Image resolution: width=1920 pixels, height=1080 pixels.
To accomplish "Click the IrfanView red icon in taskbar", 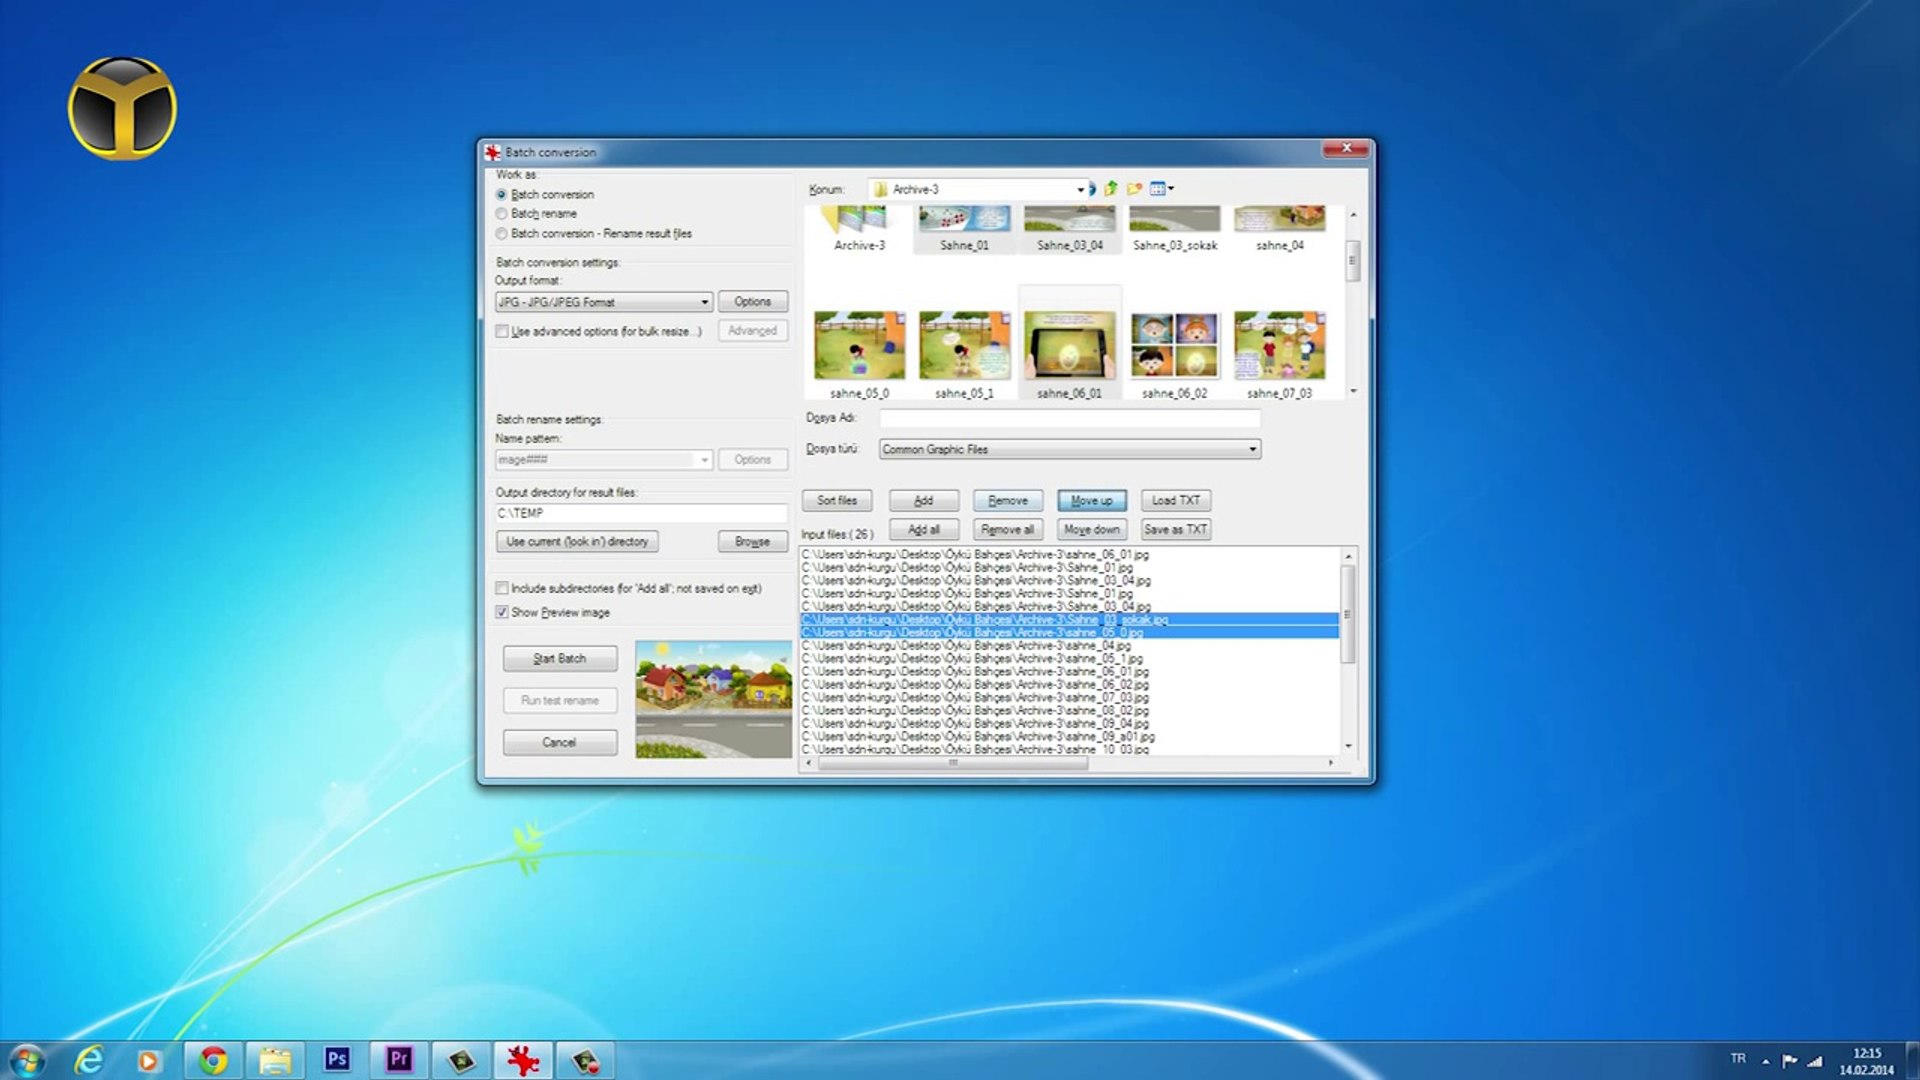I will click(x=522, y=1059).
